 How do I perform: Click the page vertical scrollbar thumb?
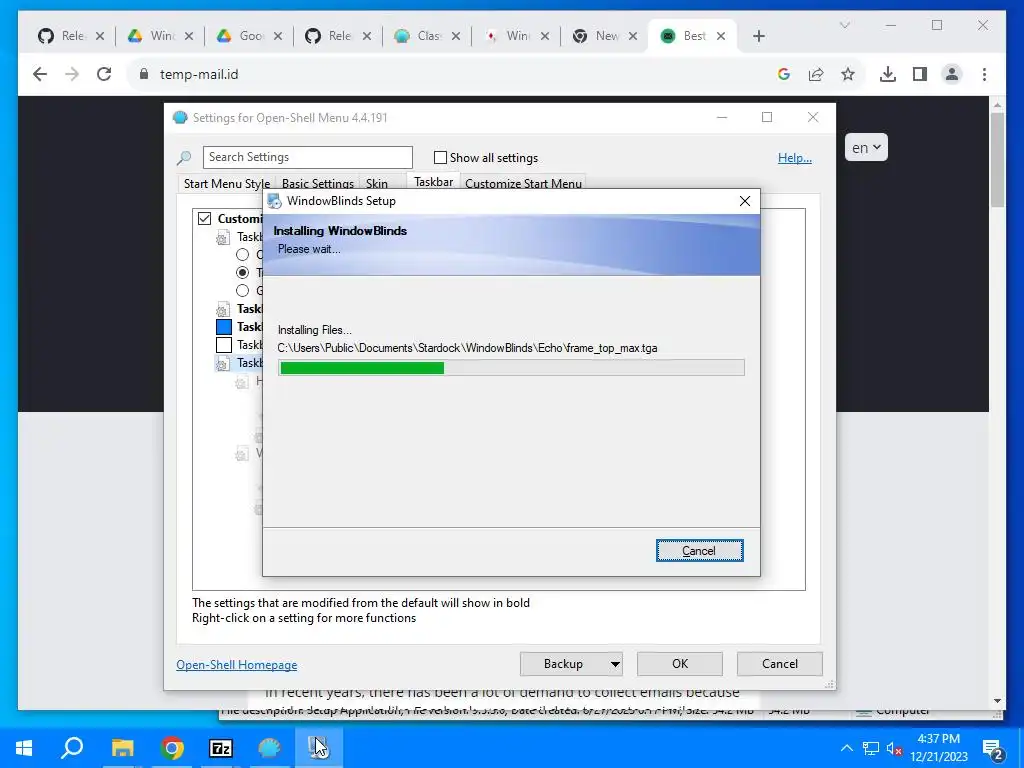pyautogui.click(x=997, y=160)
